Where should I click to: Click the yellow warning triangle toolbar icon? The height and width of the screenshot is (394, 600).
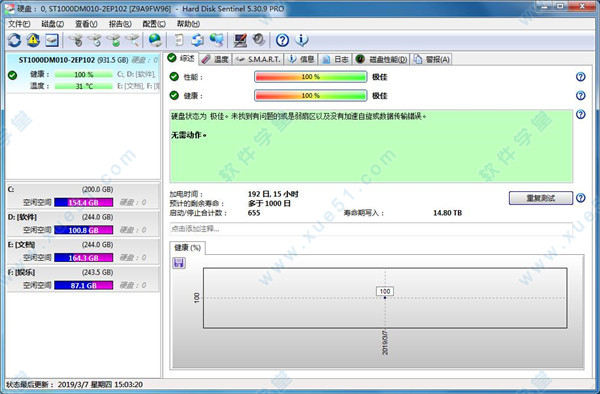[33, 40]
